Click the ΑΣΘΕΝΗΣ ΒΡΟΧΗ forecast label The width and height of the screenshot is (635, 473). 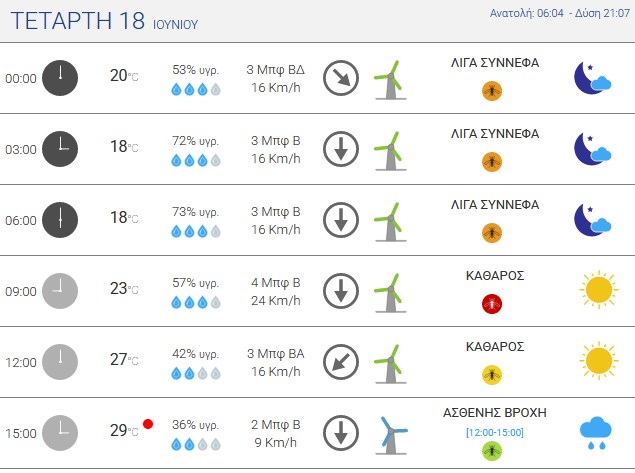495,413
